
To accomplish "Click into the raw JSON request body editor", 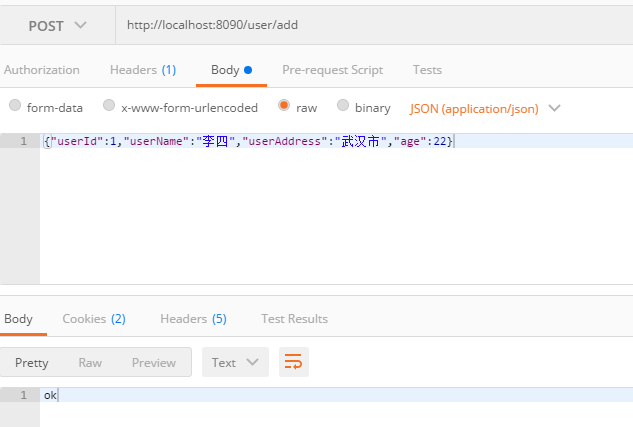I will pos(336,210).
